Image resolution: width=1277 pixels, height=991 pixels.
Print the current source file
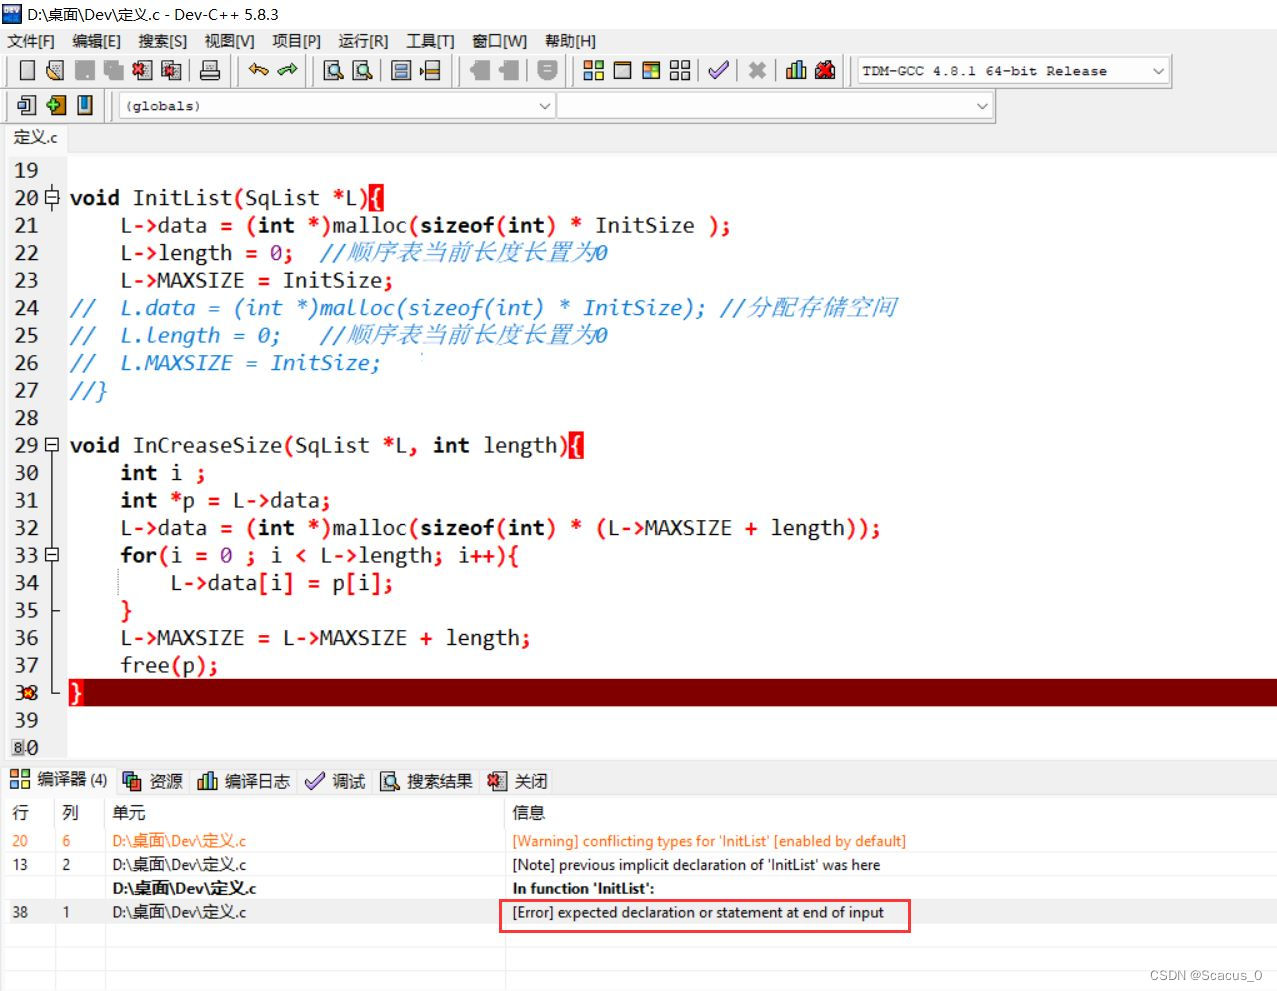point(207,70)
